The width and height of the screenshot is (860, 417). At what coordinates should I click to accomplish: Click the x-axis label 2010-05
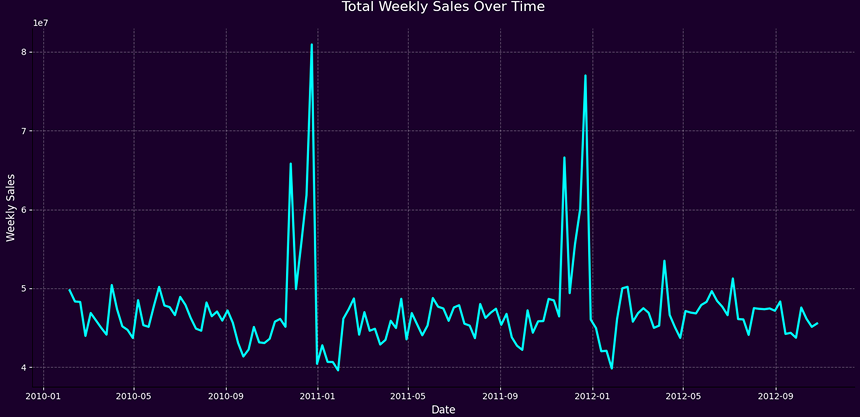point(134,395)
